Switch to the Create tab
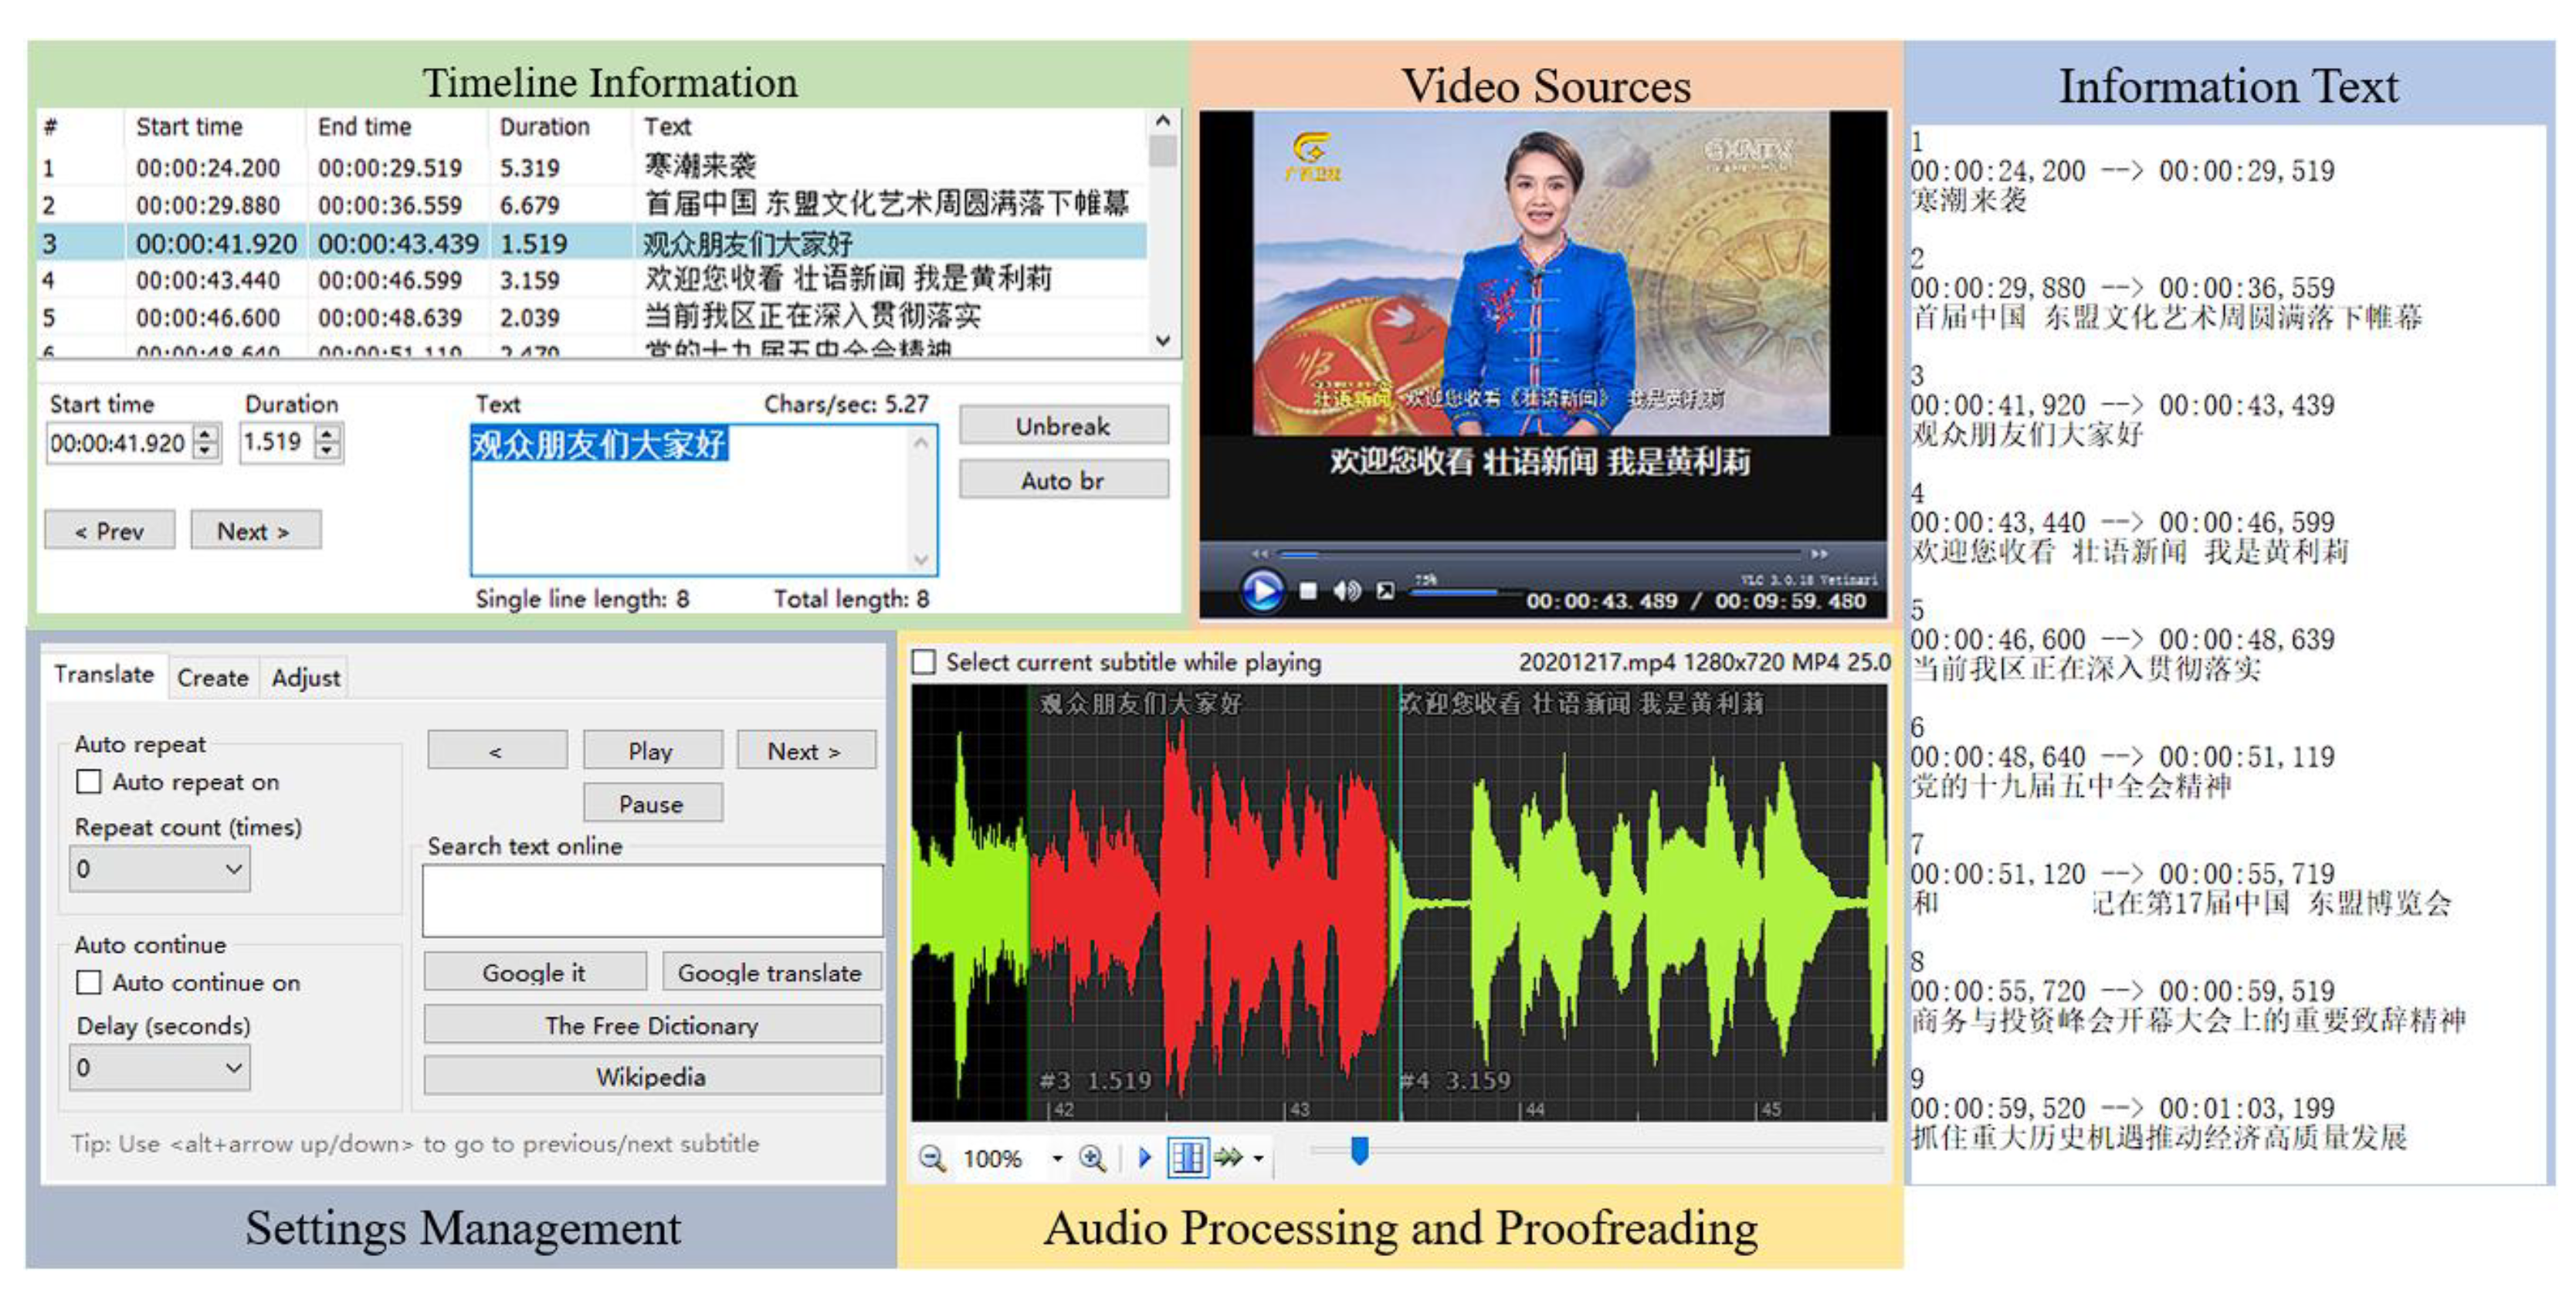2576x1304 pixels. 212,677
